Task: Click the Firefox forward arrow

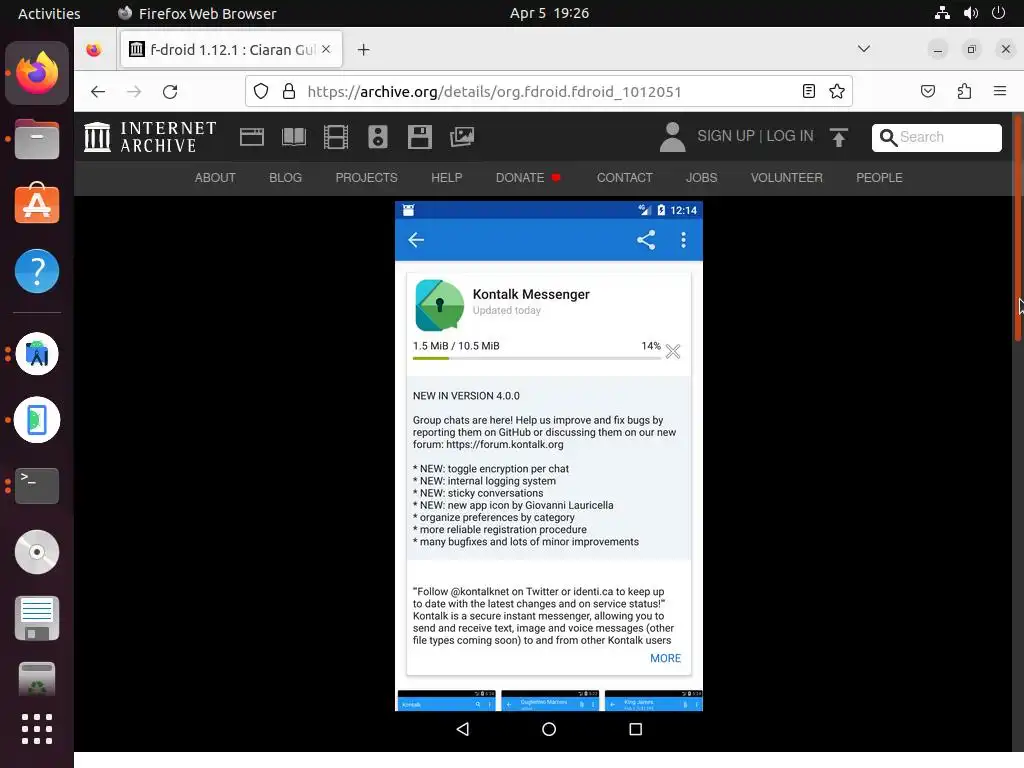Action: (134, 91)
